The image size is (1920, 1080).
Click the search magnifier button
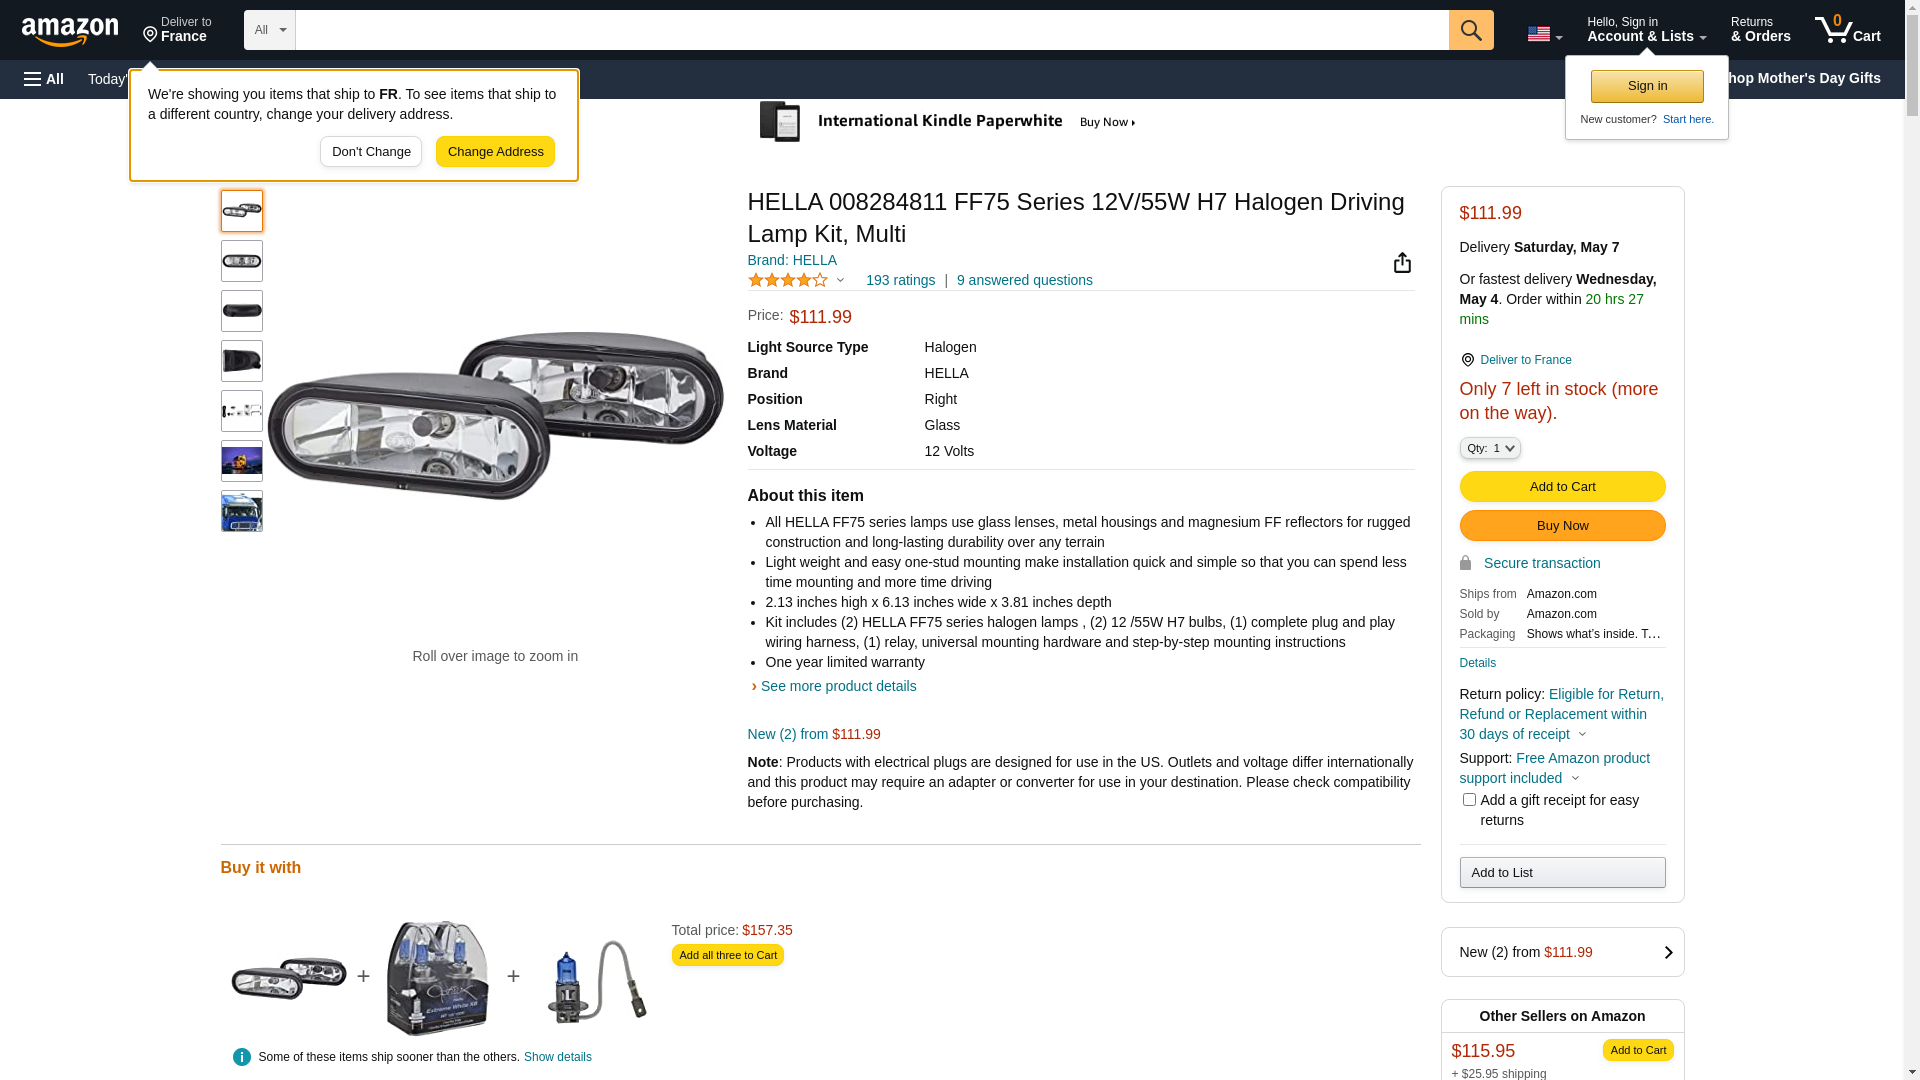[1470, 30]
